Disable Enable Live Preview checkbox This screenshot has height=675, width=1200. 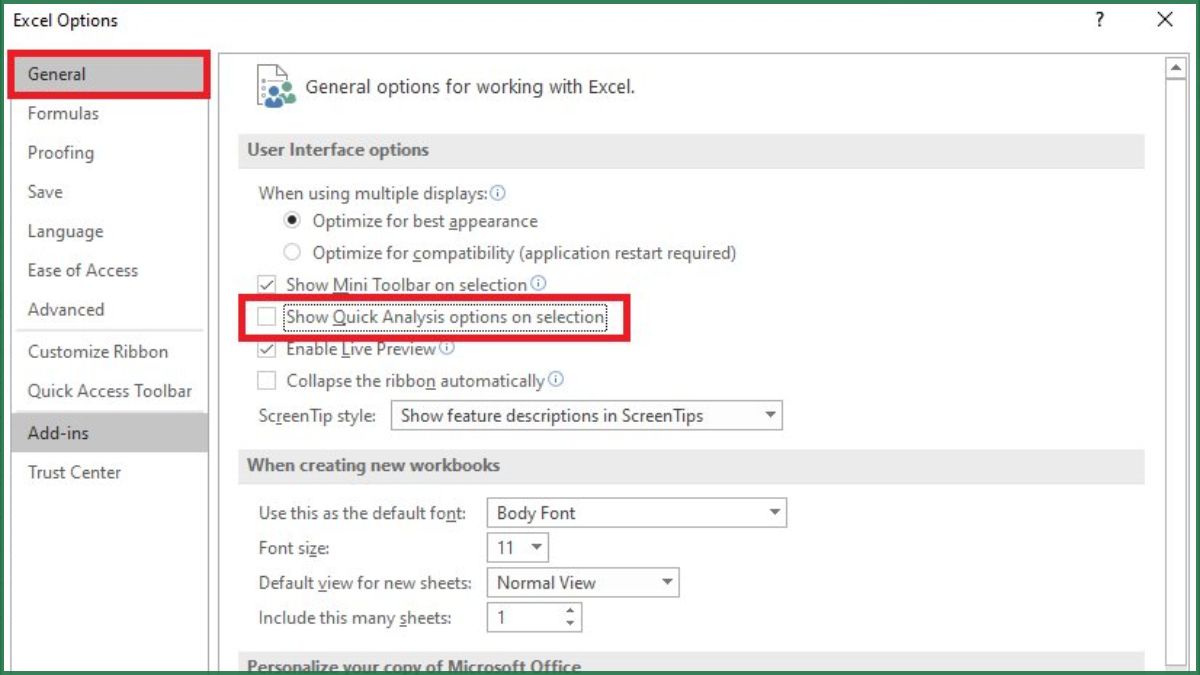[267, 349]
